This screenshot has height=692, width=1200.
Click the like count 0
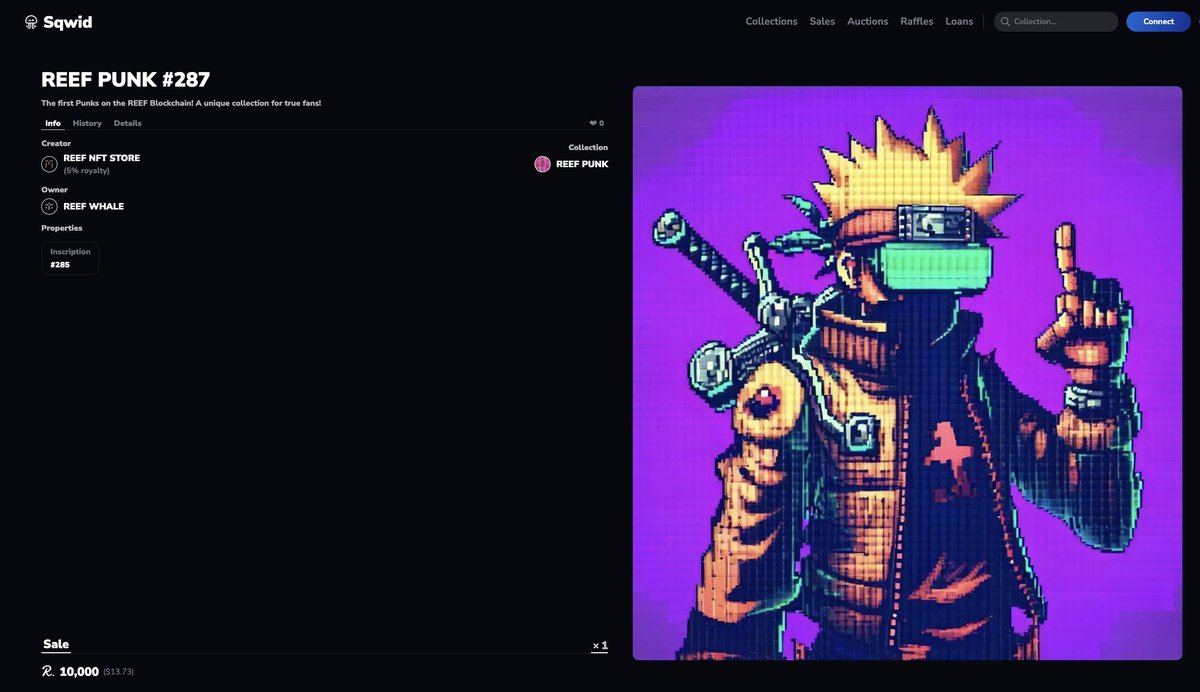pyautogui.click(x=601, y=123)
